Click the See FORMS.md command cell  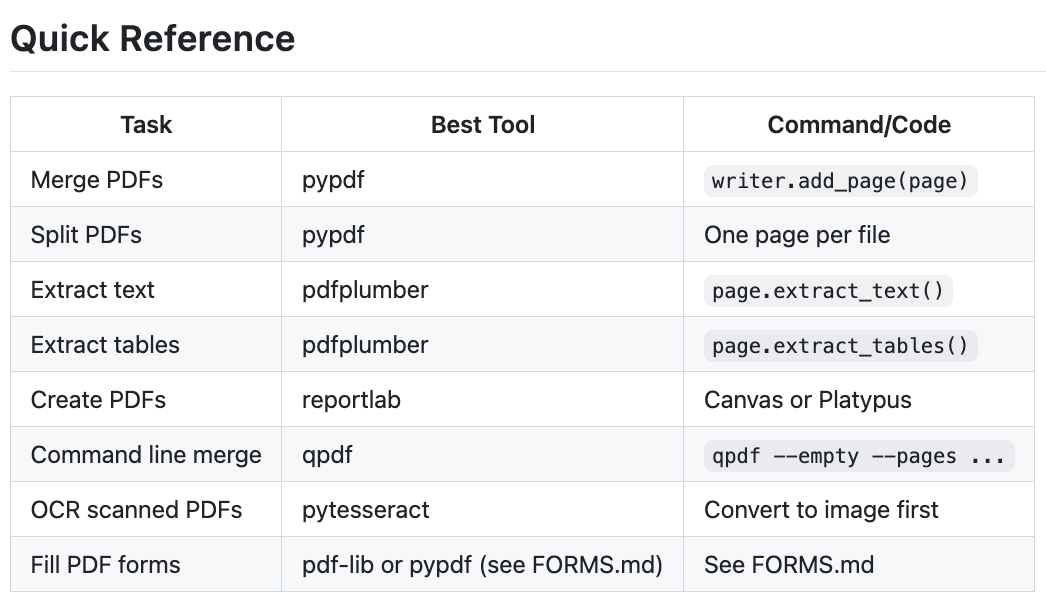[x=789, y=565]
